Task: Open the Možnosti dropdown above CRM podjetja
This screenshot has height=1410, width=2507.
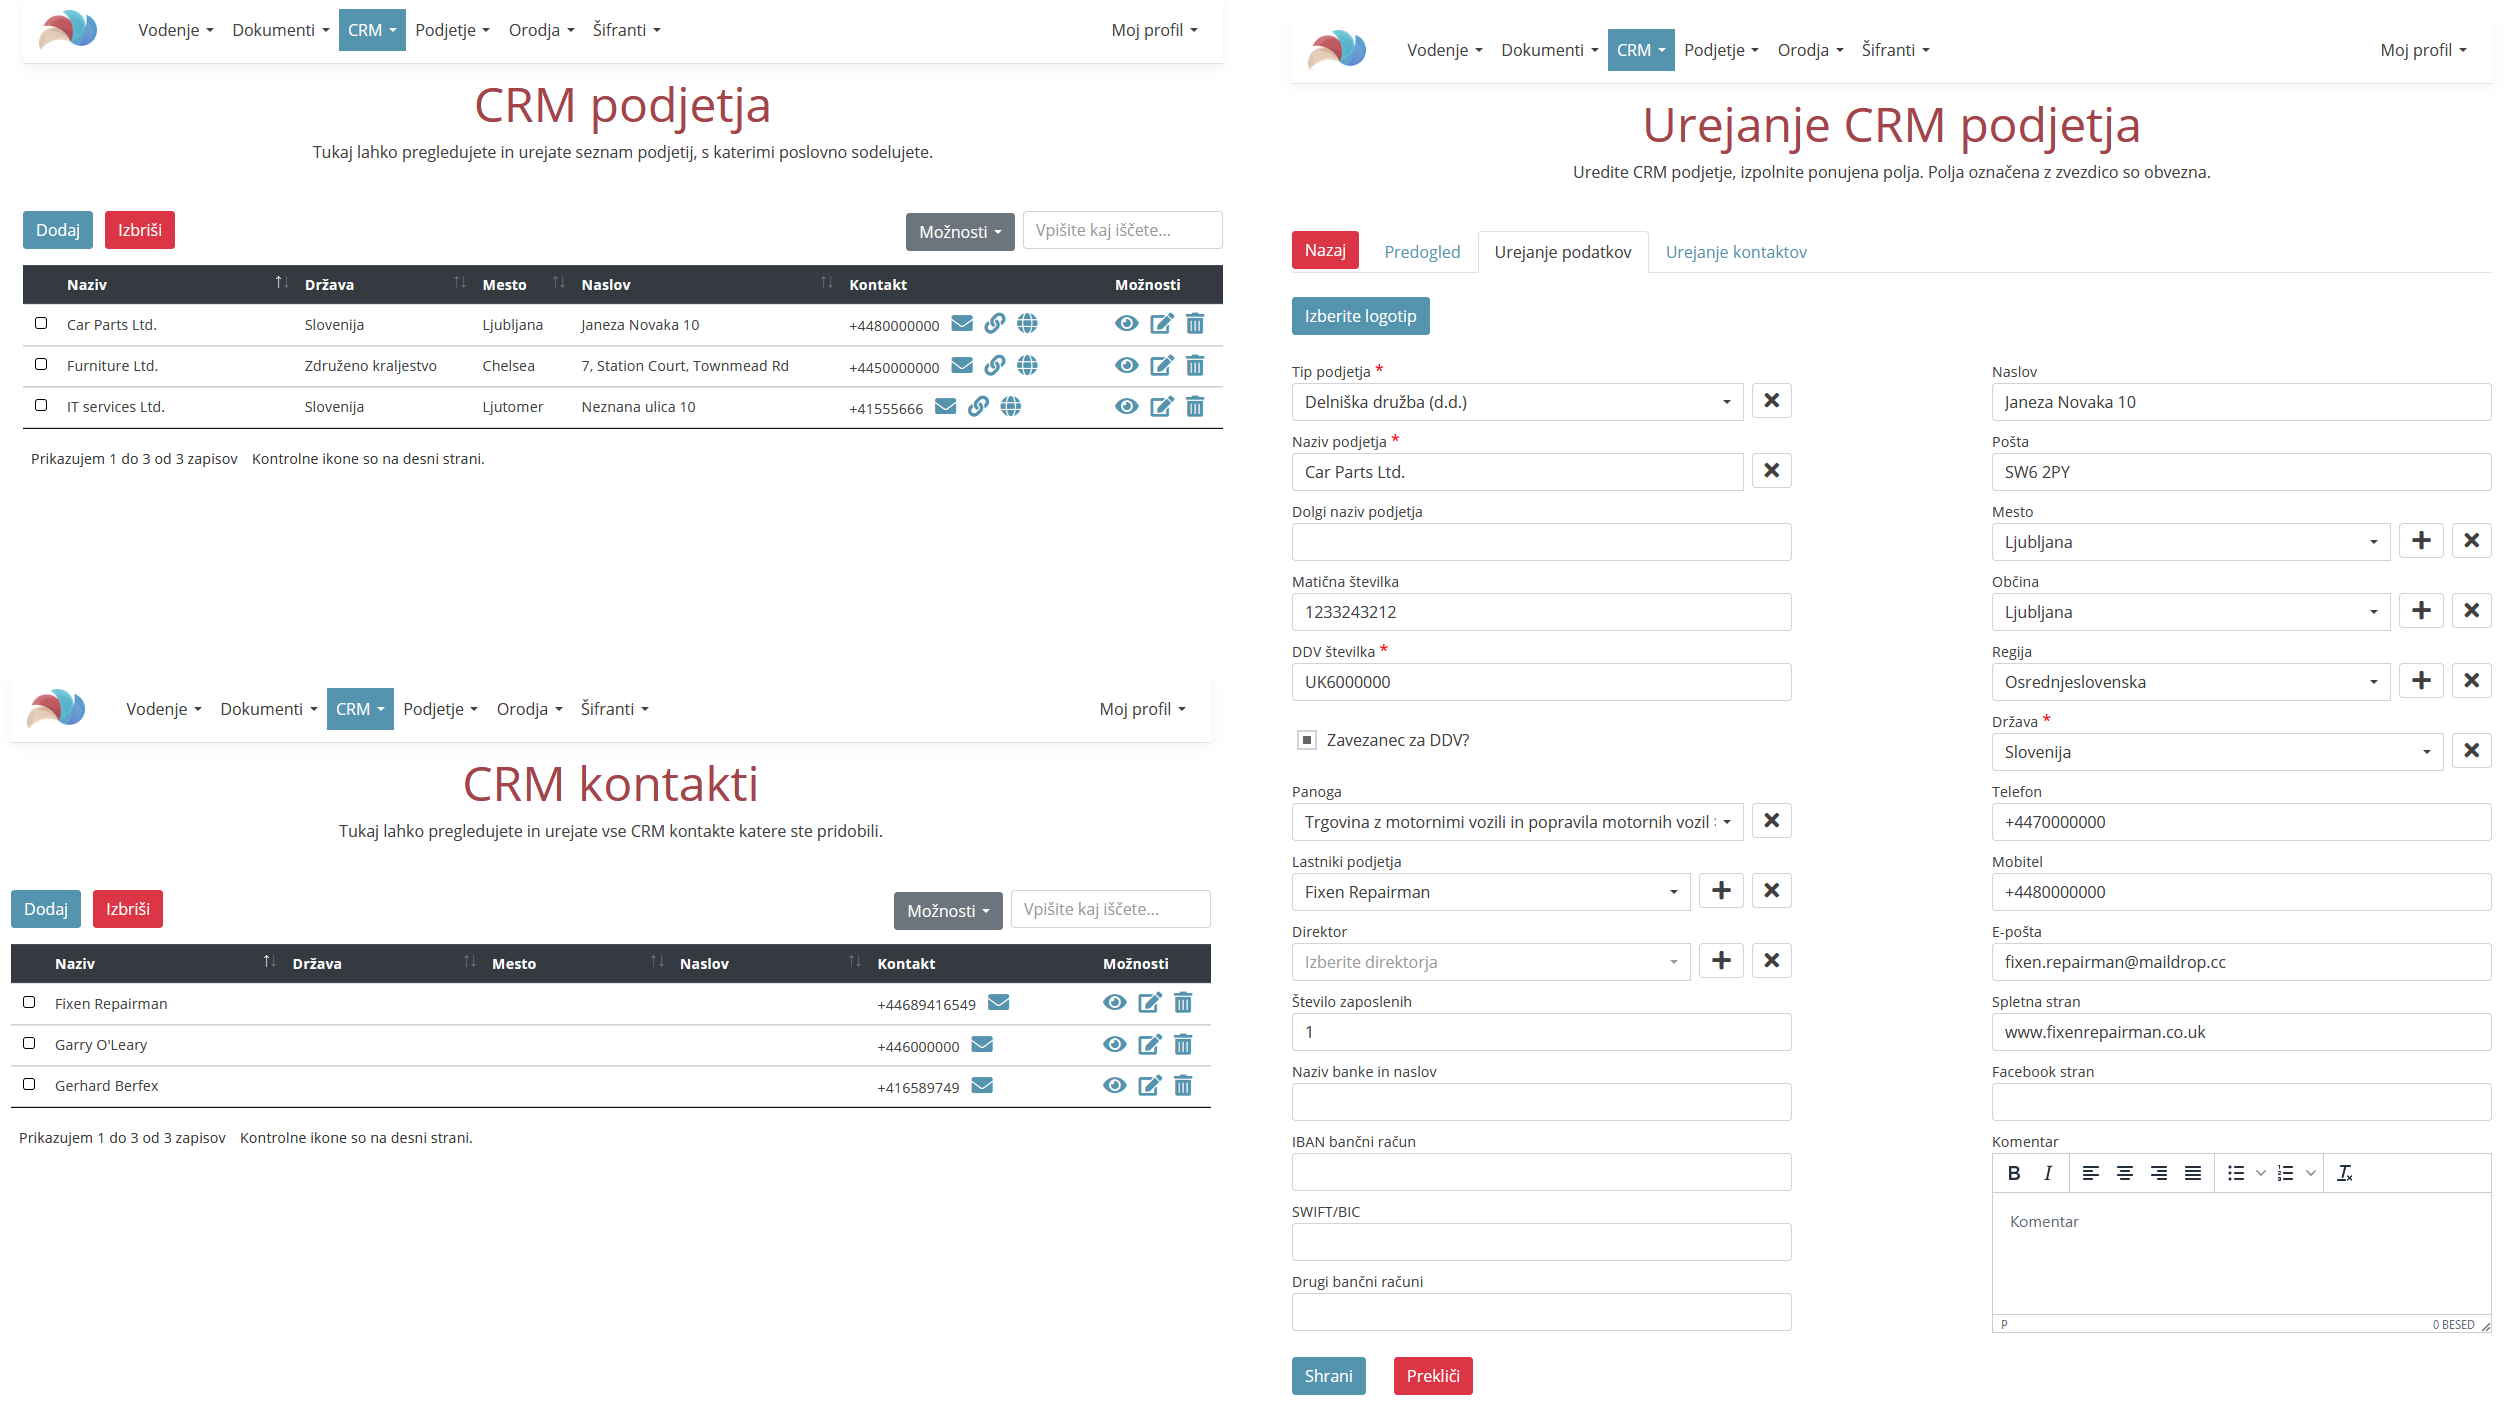Action: point(959,232)
